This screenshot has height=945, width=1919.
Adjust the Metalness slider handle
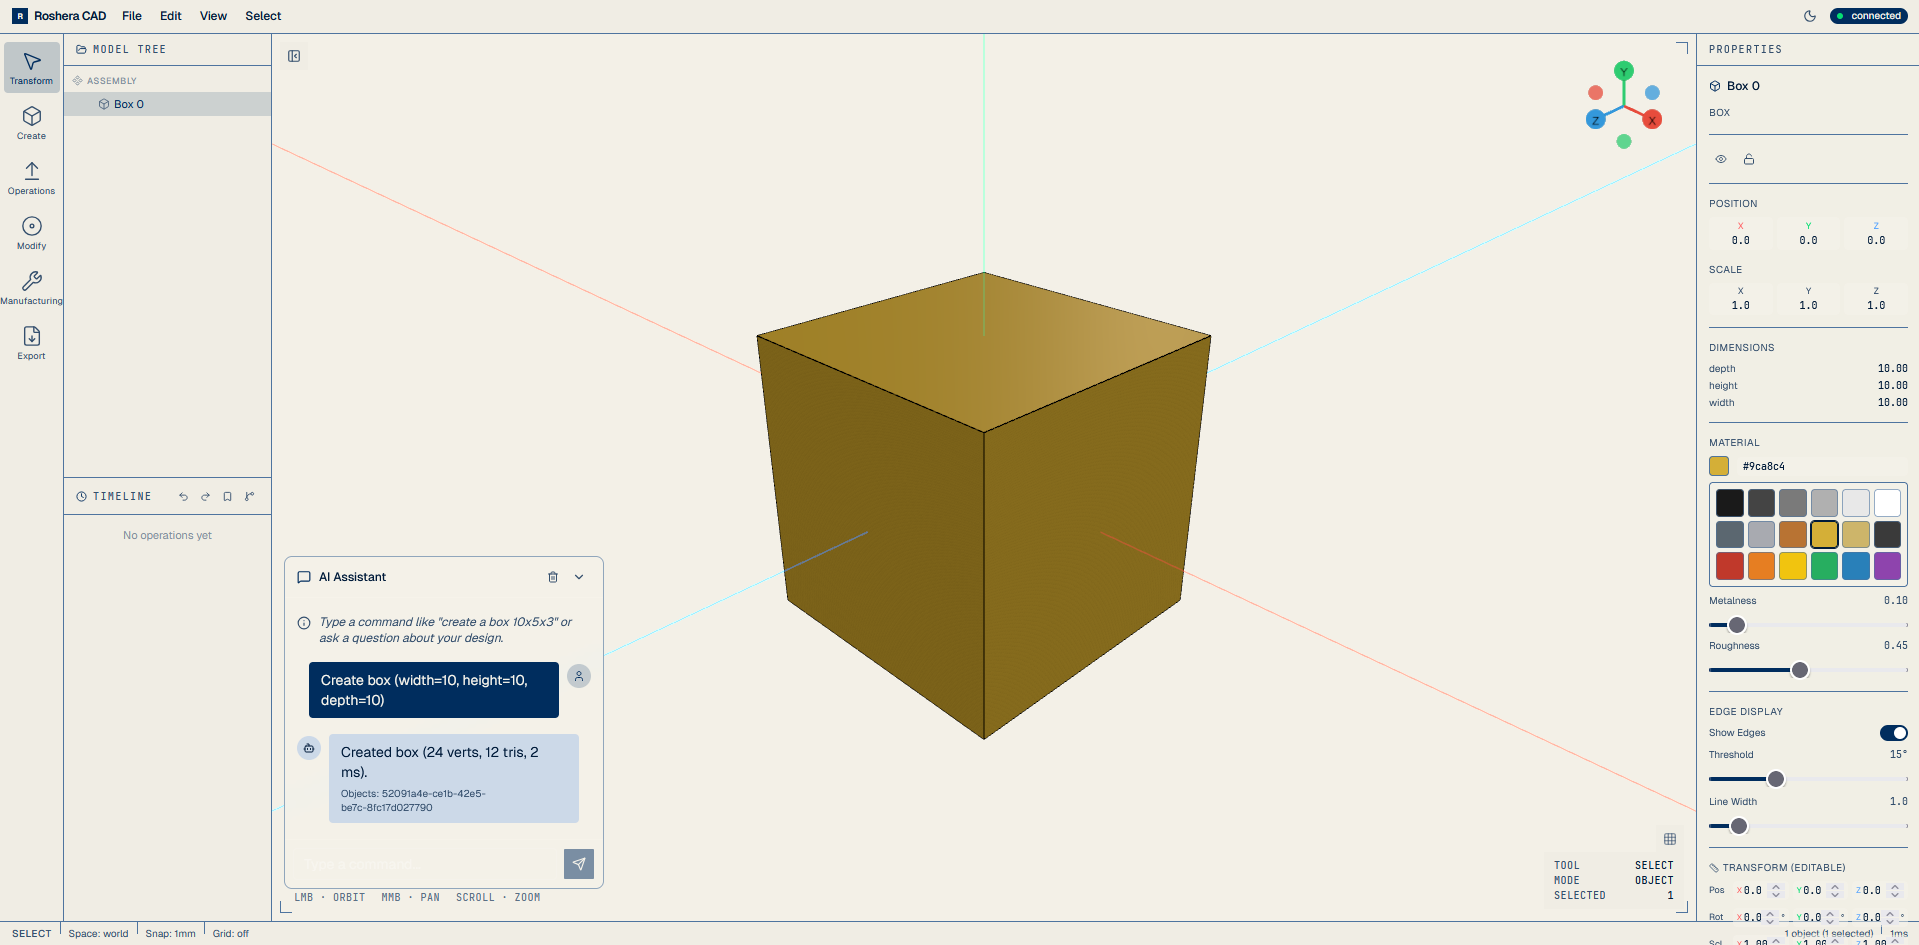(x=1737, y=625)
